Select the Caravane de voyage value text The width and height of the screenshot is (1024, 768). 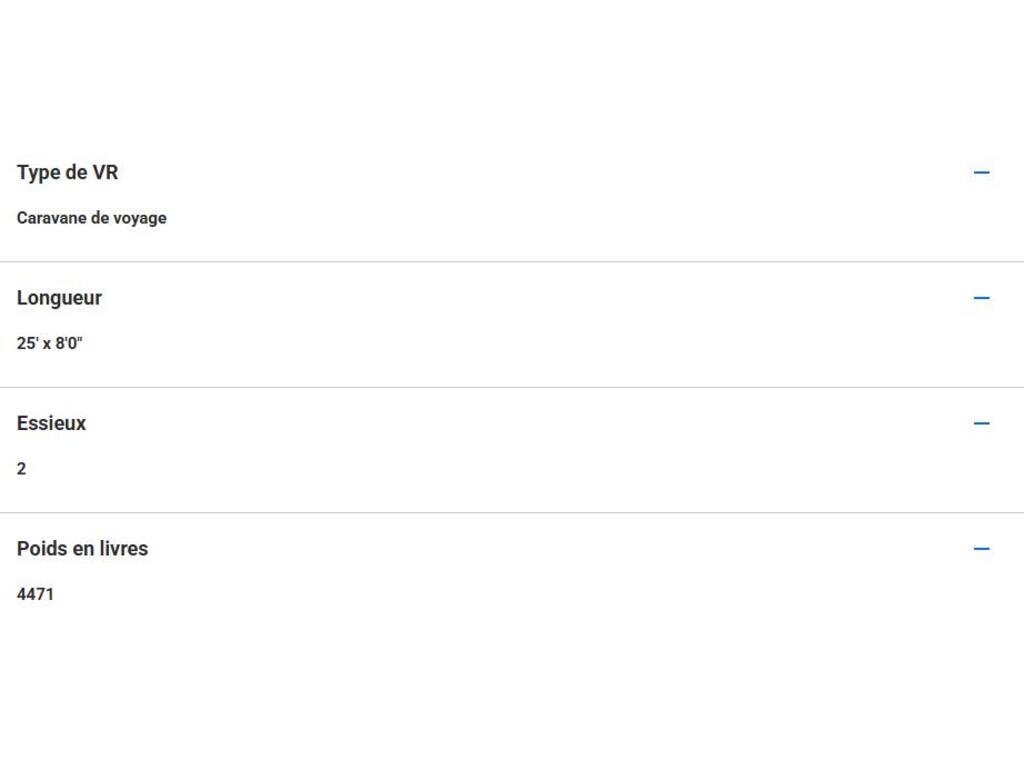click(x=91, y=218)
